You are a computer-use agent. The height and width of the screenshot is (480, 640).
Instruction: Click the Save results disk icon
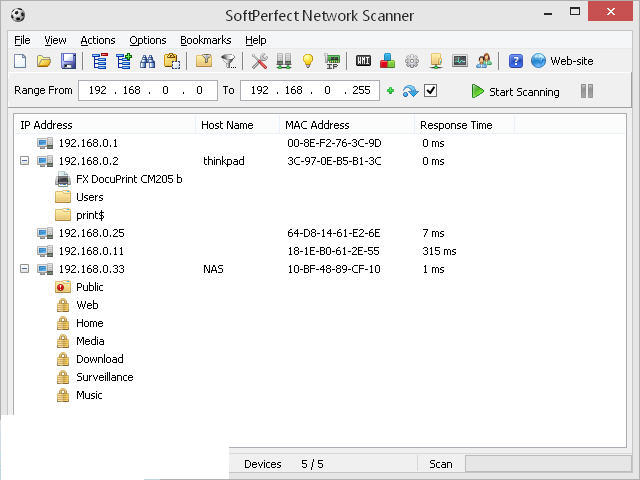[x=68, y=61]
